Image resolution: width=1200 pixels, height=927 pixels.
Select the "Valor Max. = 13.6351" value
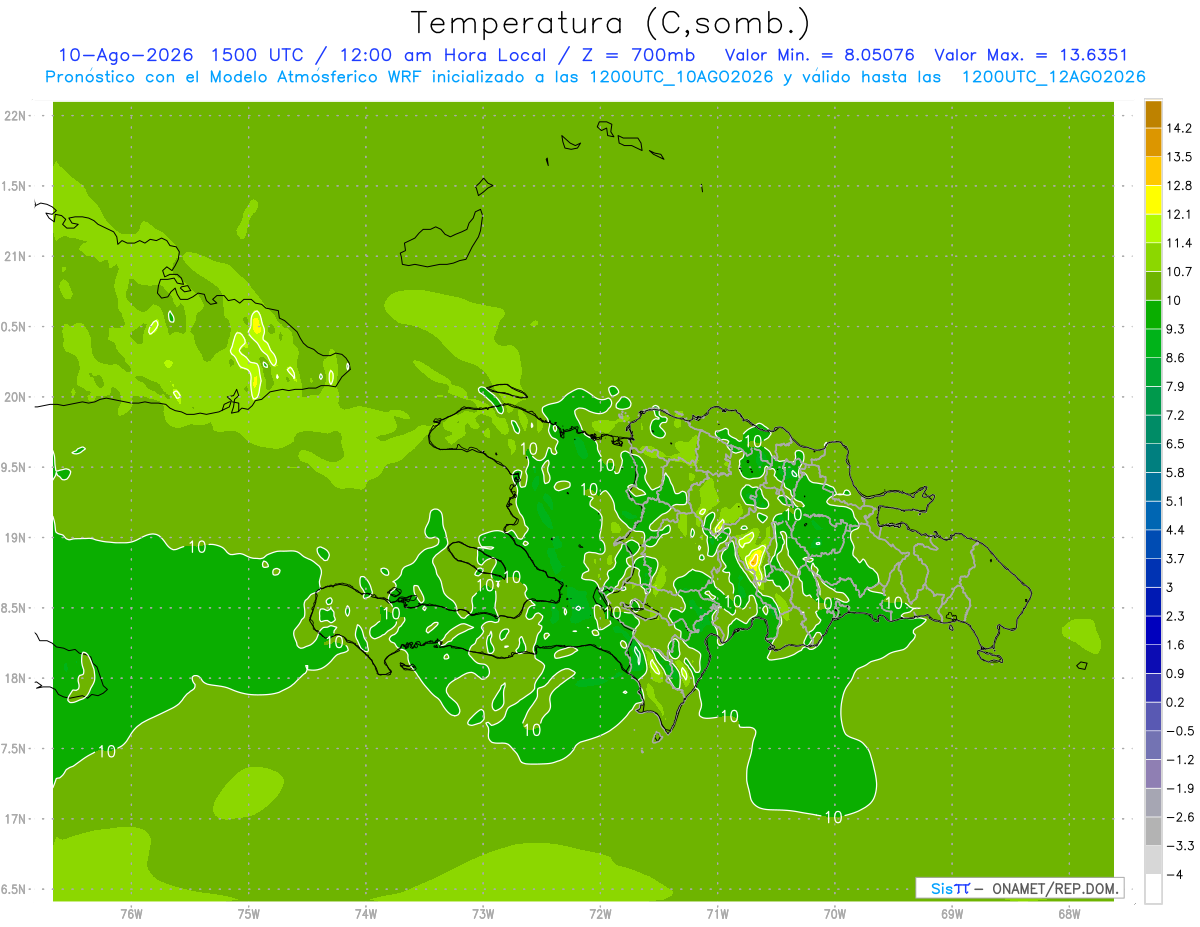pyautogui.click(x=1032, y=55)
